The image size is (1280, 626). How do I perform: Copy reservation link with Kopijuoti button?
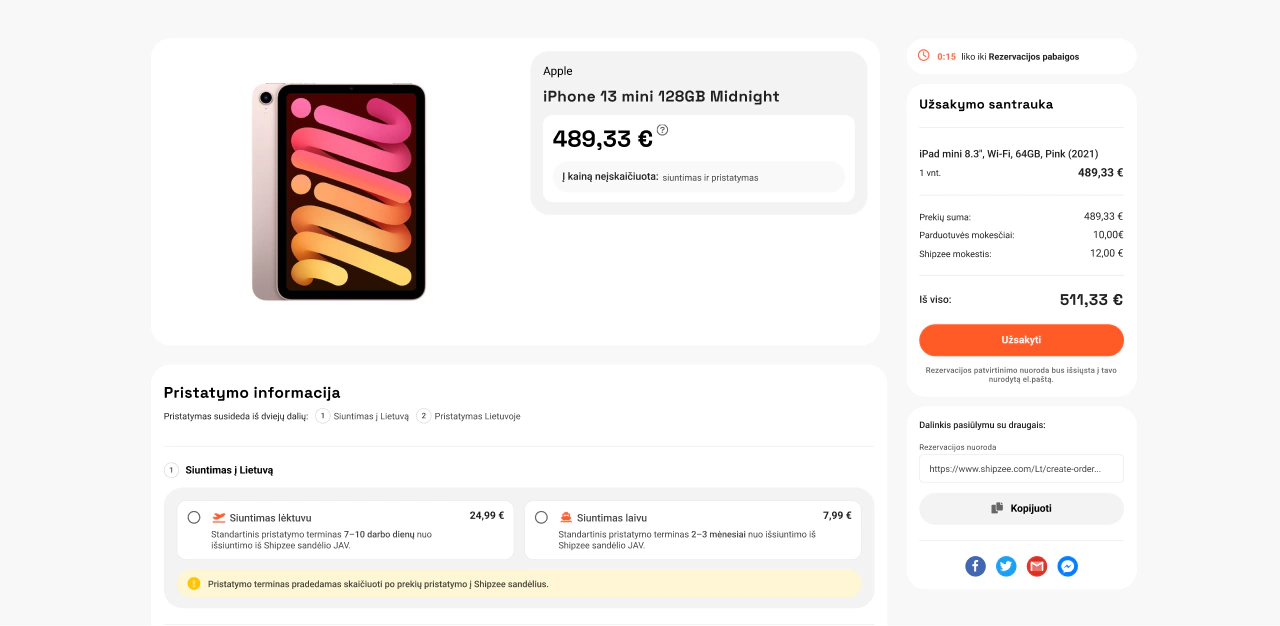(1021, 508)
